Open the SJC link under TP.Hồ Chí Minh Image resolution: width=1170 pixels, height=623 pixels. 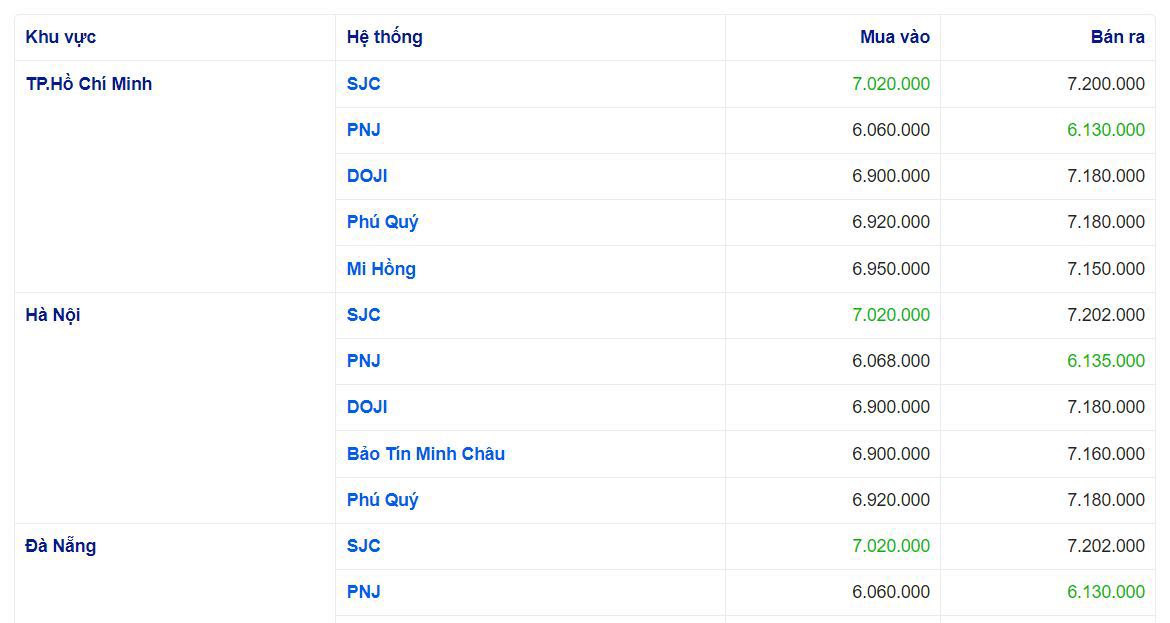coord(363,84)
